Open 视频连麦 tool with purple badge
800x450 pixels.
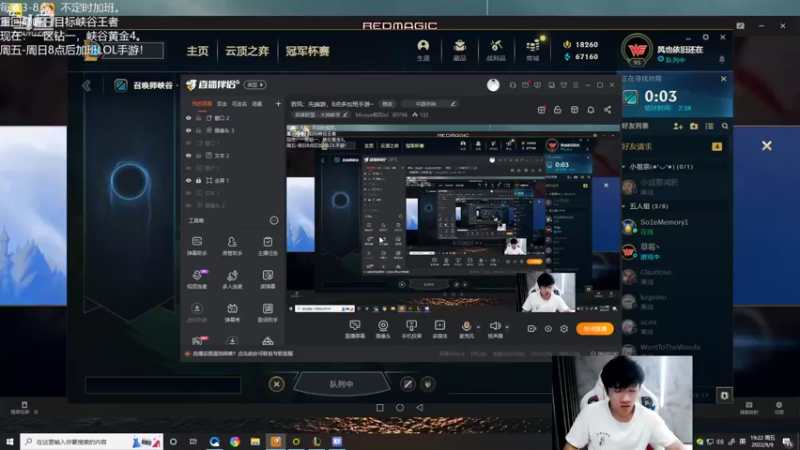pyautogui.click(x=197, y=279)
